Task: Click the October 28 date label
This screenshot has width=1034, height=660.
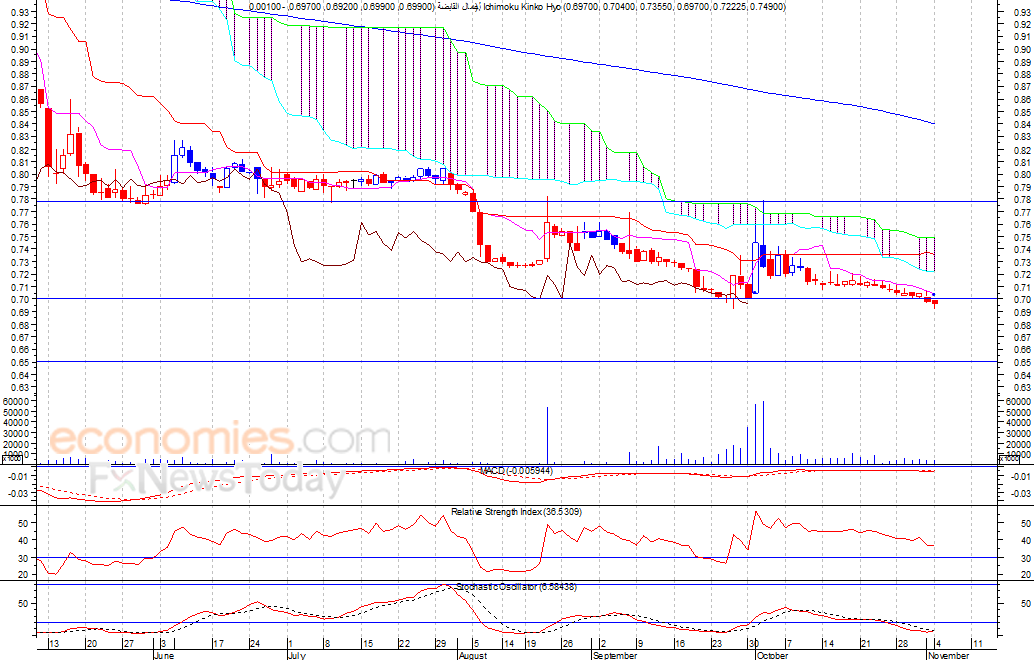Action: click(x=903, y=644)
